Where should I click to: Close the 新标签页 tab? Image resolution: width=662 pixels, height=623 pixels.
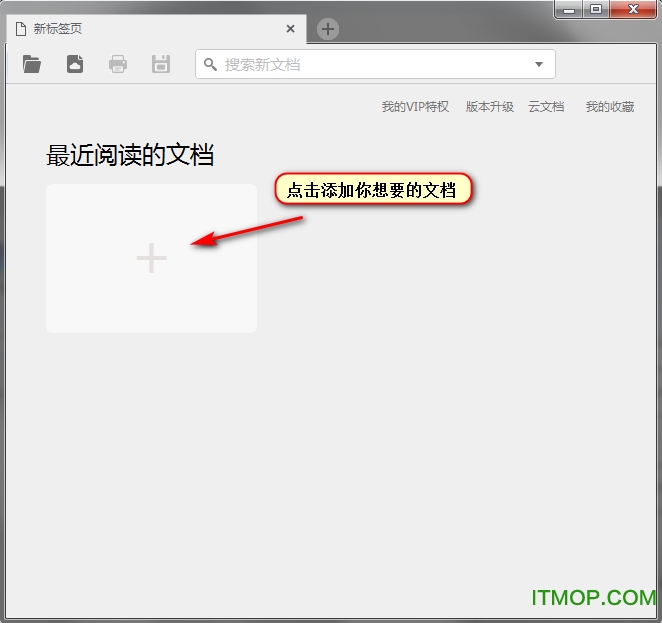pyautogui.click(x=290, y=29)
